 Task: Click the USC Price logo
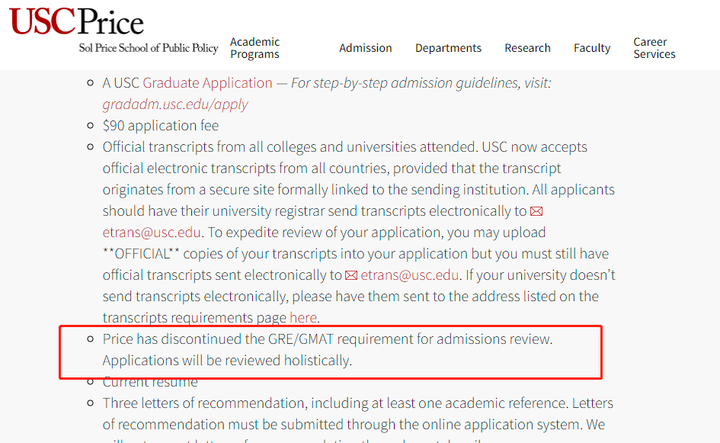coord(76,22)
